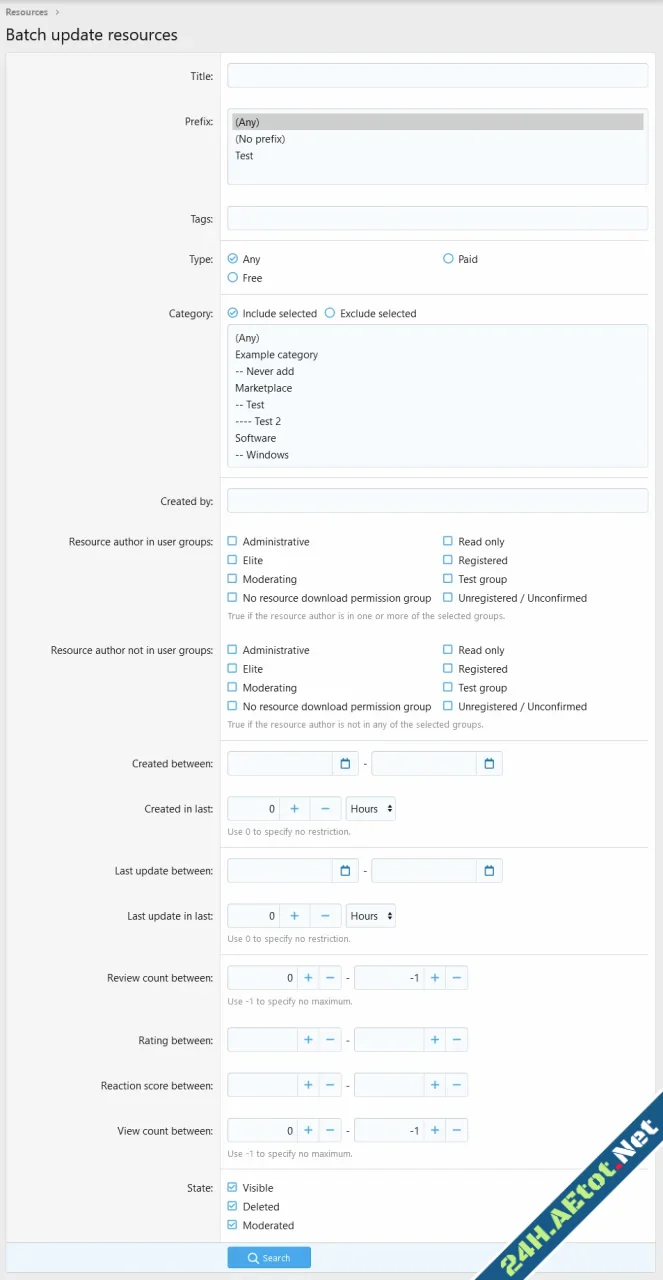This screenshot has height=1280, width=663.
Task: Open calendar for Last update between start date
Action: (x=345, y=871)
